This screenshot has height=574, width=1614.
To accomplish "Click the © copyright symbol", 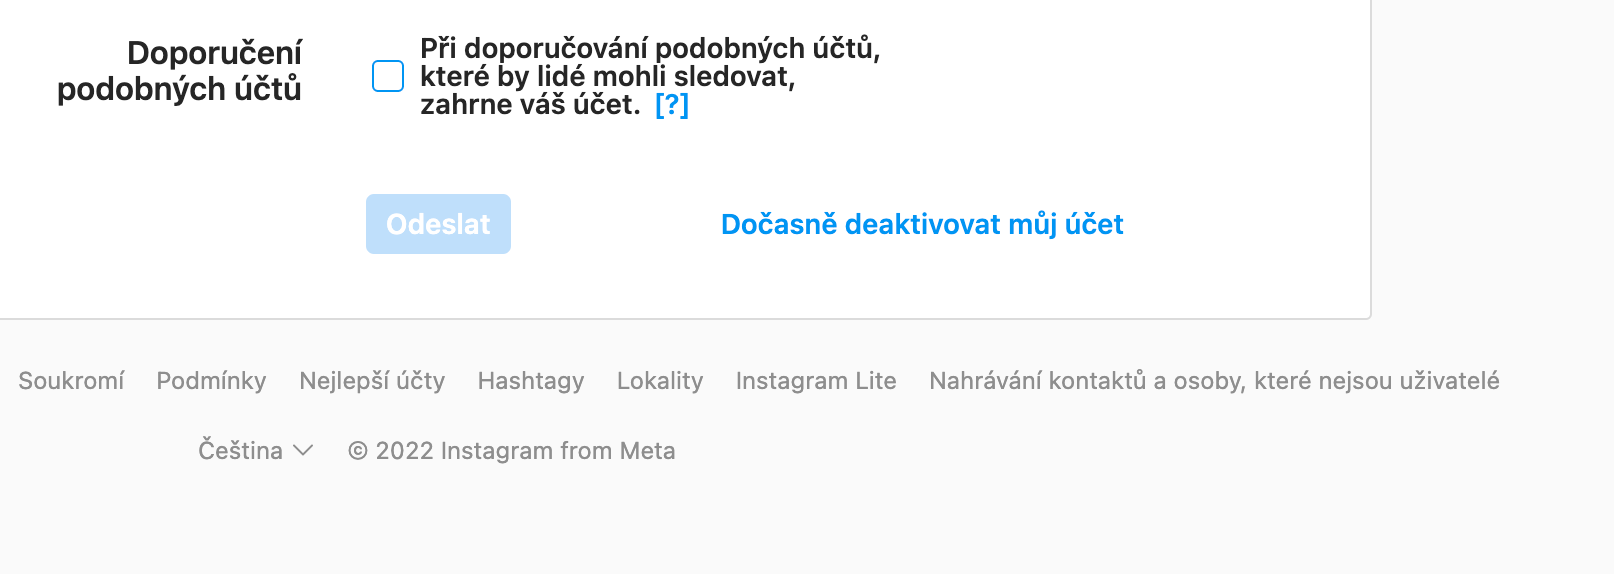I will tap(357, 452).
